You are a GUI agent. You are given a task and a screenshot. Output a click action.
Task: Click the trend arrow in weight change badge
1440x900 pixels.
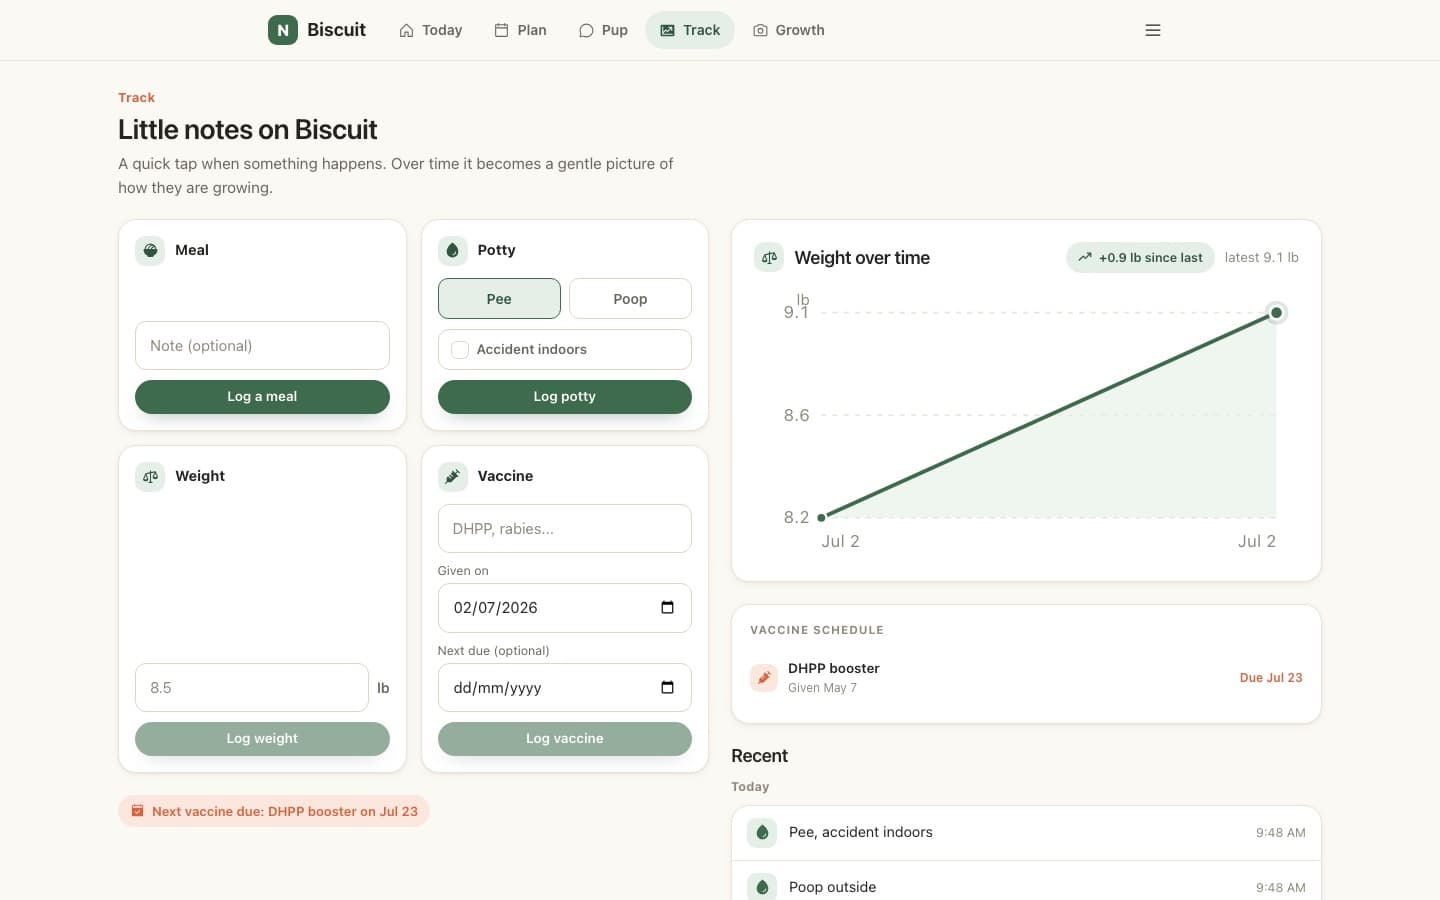pos(1085,257)
